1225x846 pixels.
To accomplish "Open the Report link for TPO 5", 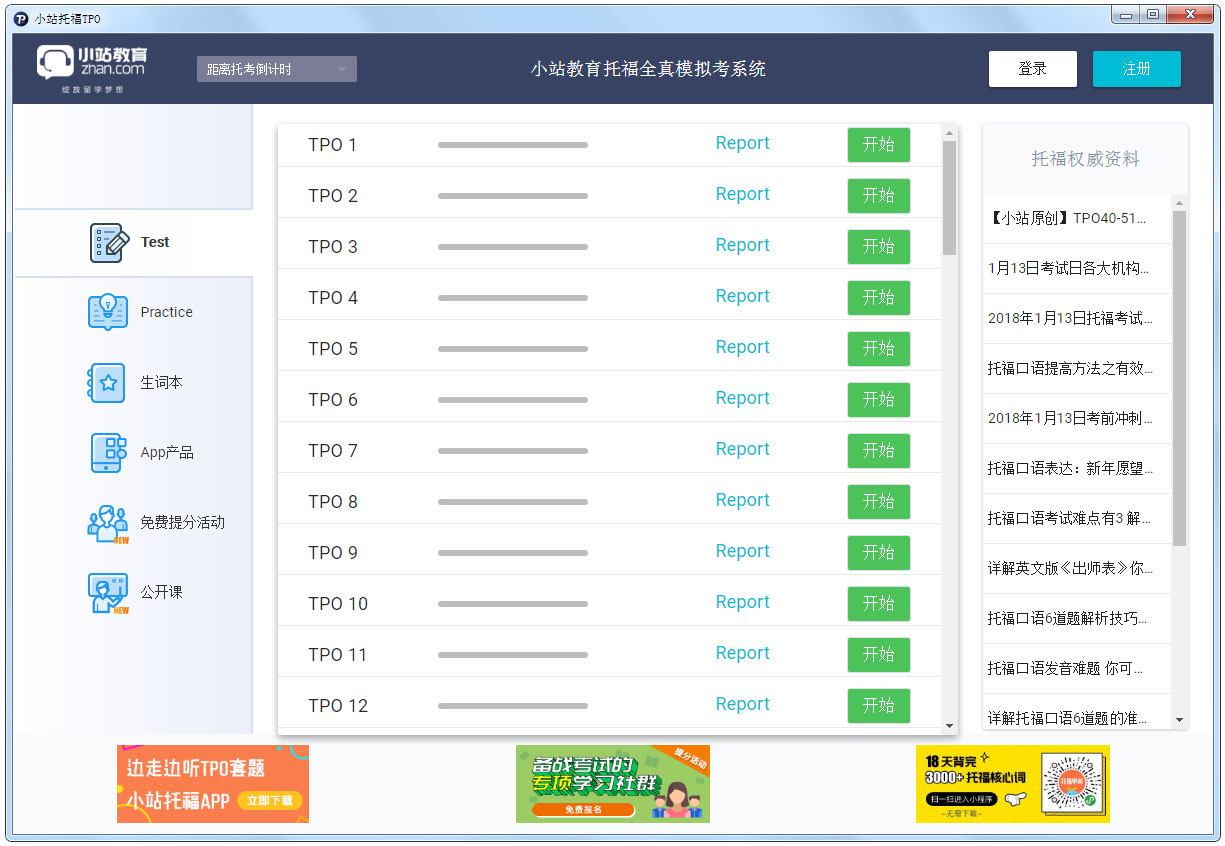I will (x=743, y=347).
